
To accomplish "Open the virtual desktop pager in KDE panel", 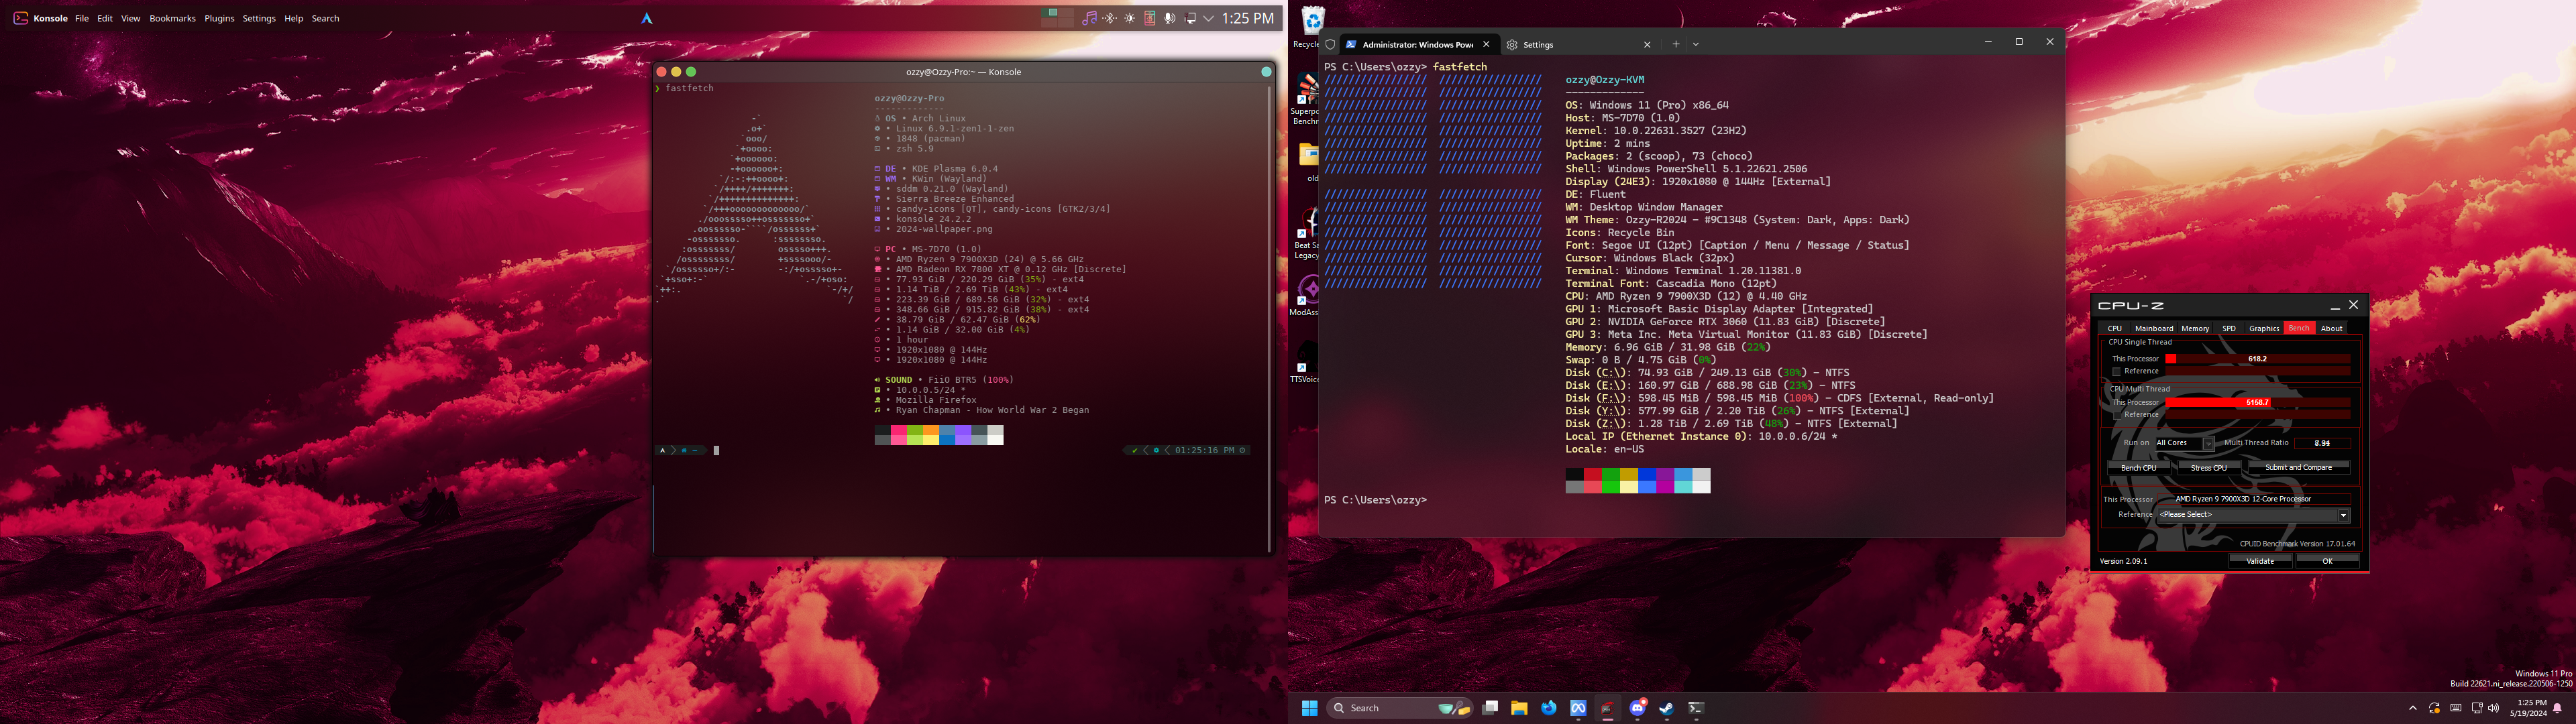I will tap(1057, 18).
